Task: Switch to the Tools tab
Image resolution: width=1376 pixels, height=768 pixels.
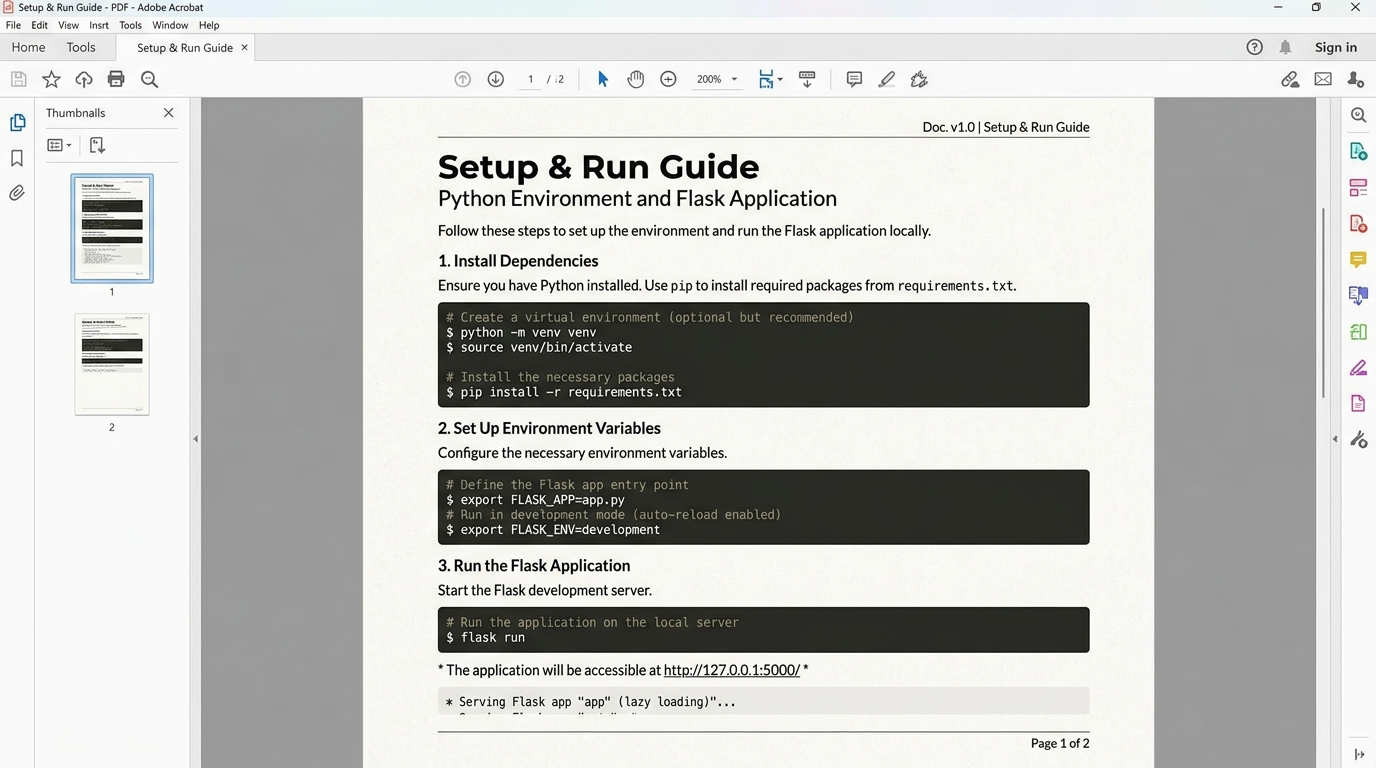Action: tap(81, 47)
